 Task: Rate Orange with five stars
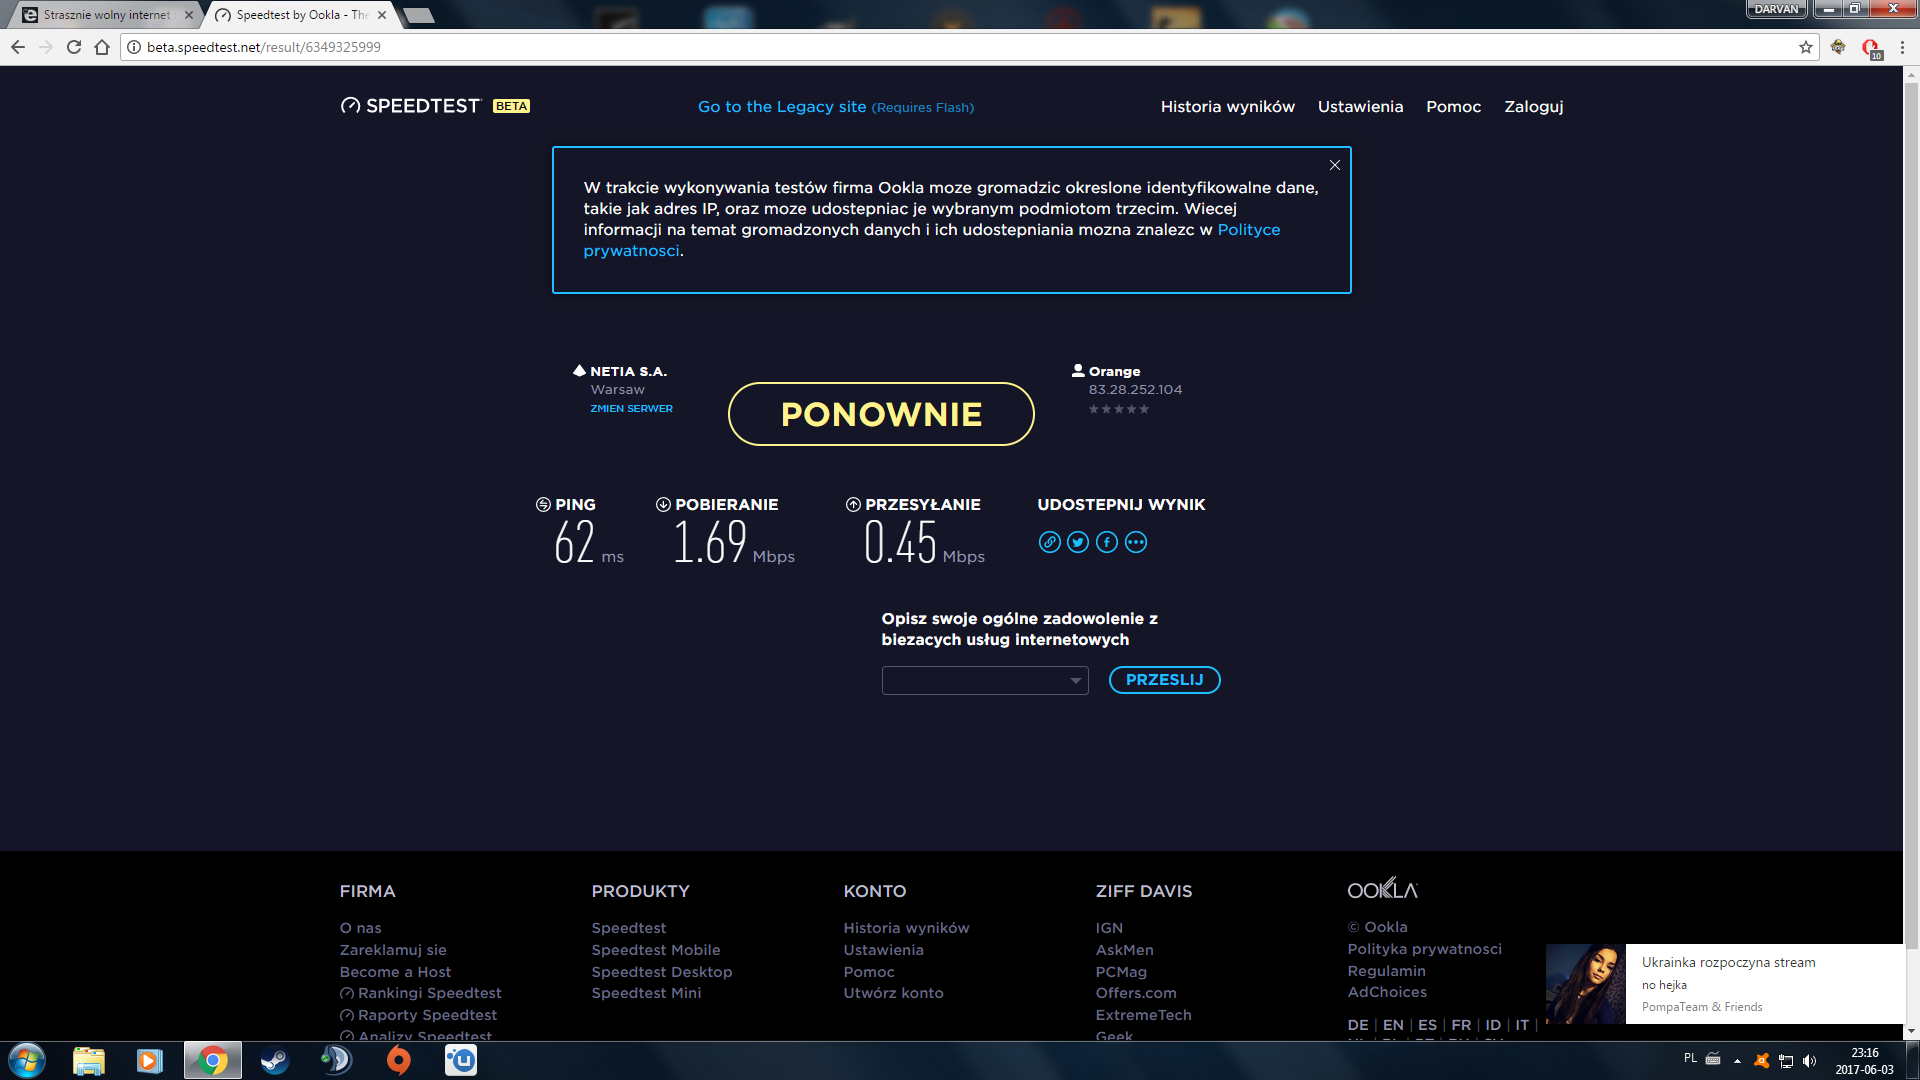pos(1144,409)
